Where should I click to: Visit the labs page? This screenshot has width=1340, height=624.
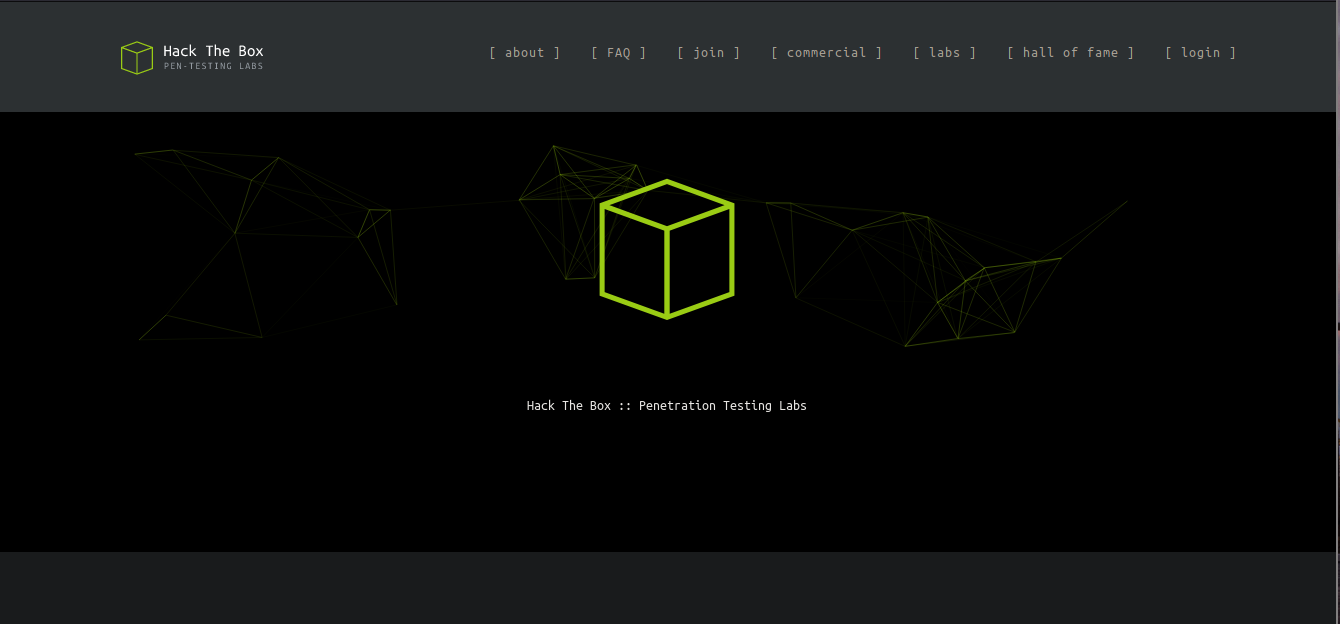945,53
